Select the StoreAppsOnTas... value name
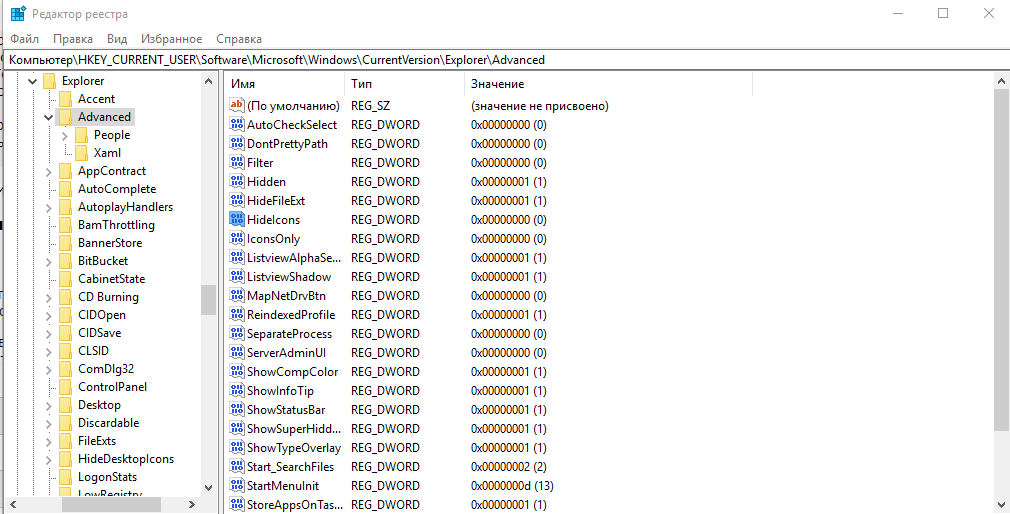 (x=294, y=504)
